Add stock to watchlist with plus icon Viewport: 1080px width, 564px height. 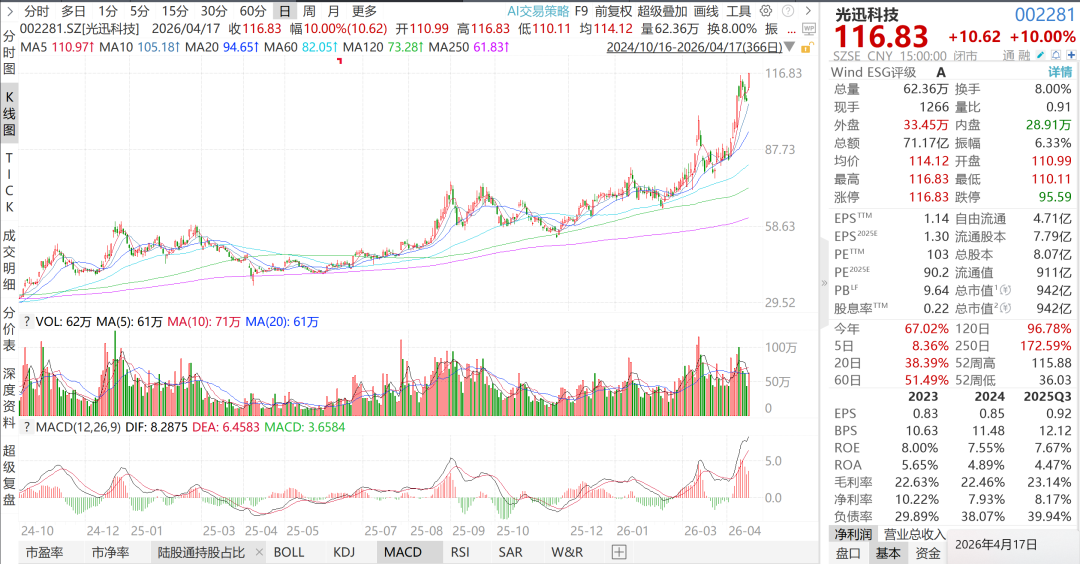(1069, 56)
